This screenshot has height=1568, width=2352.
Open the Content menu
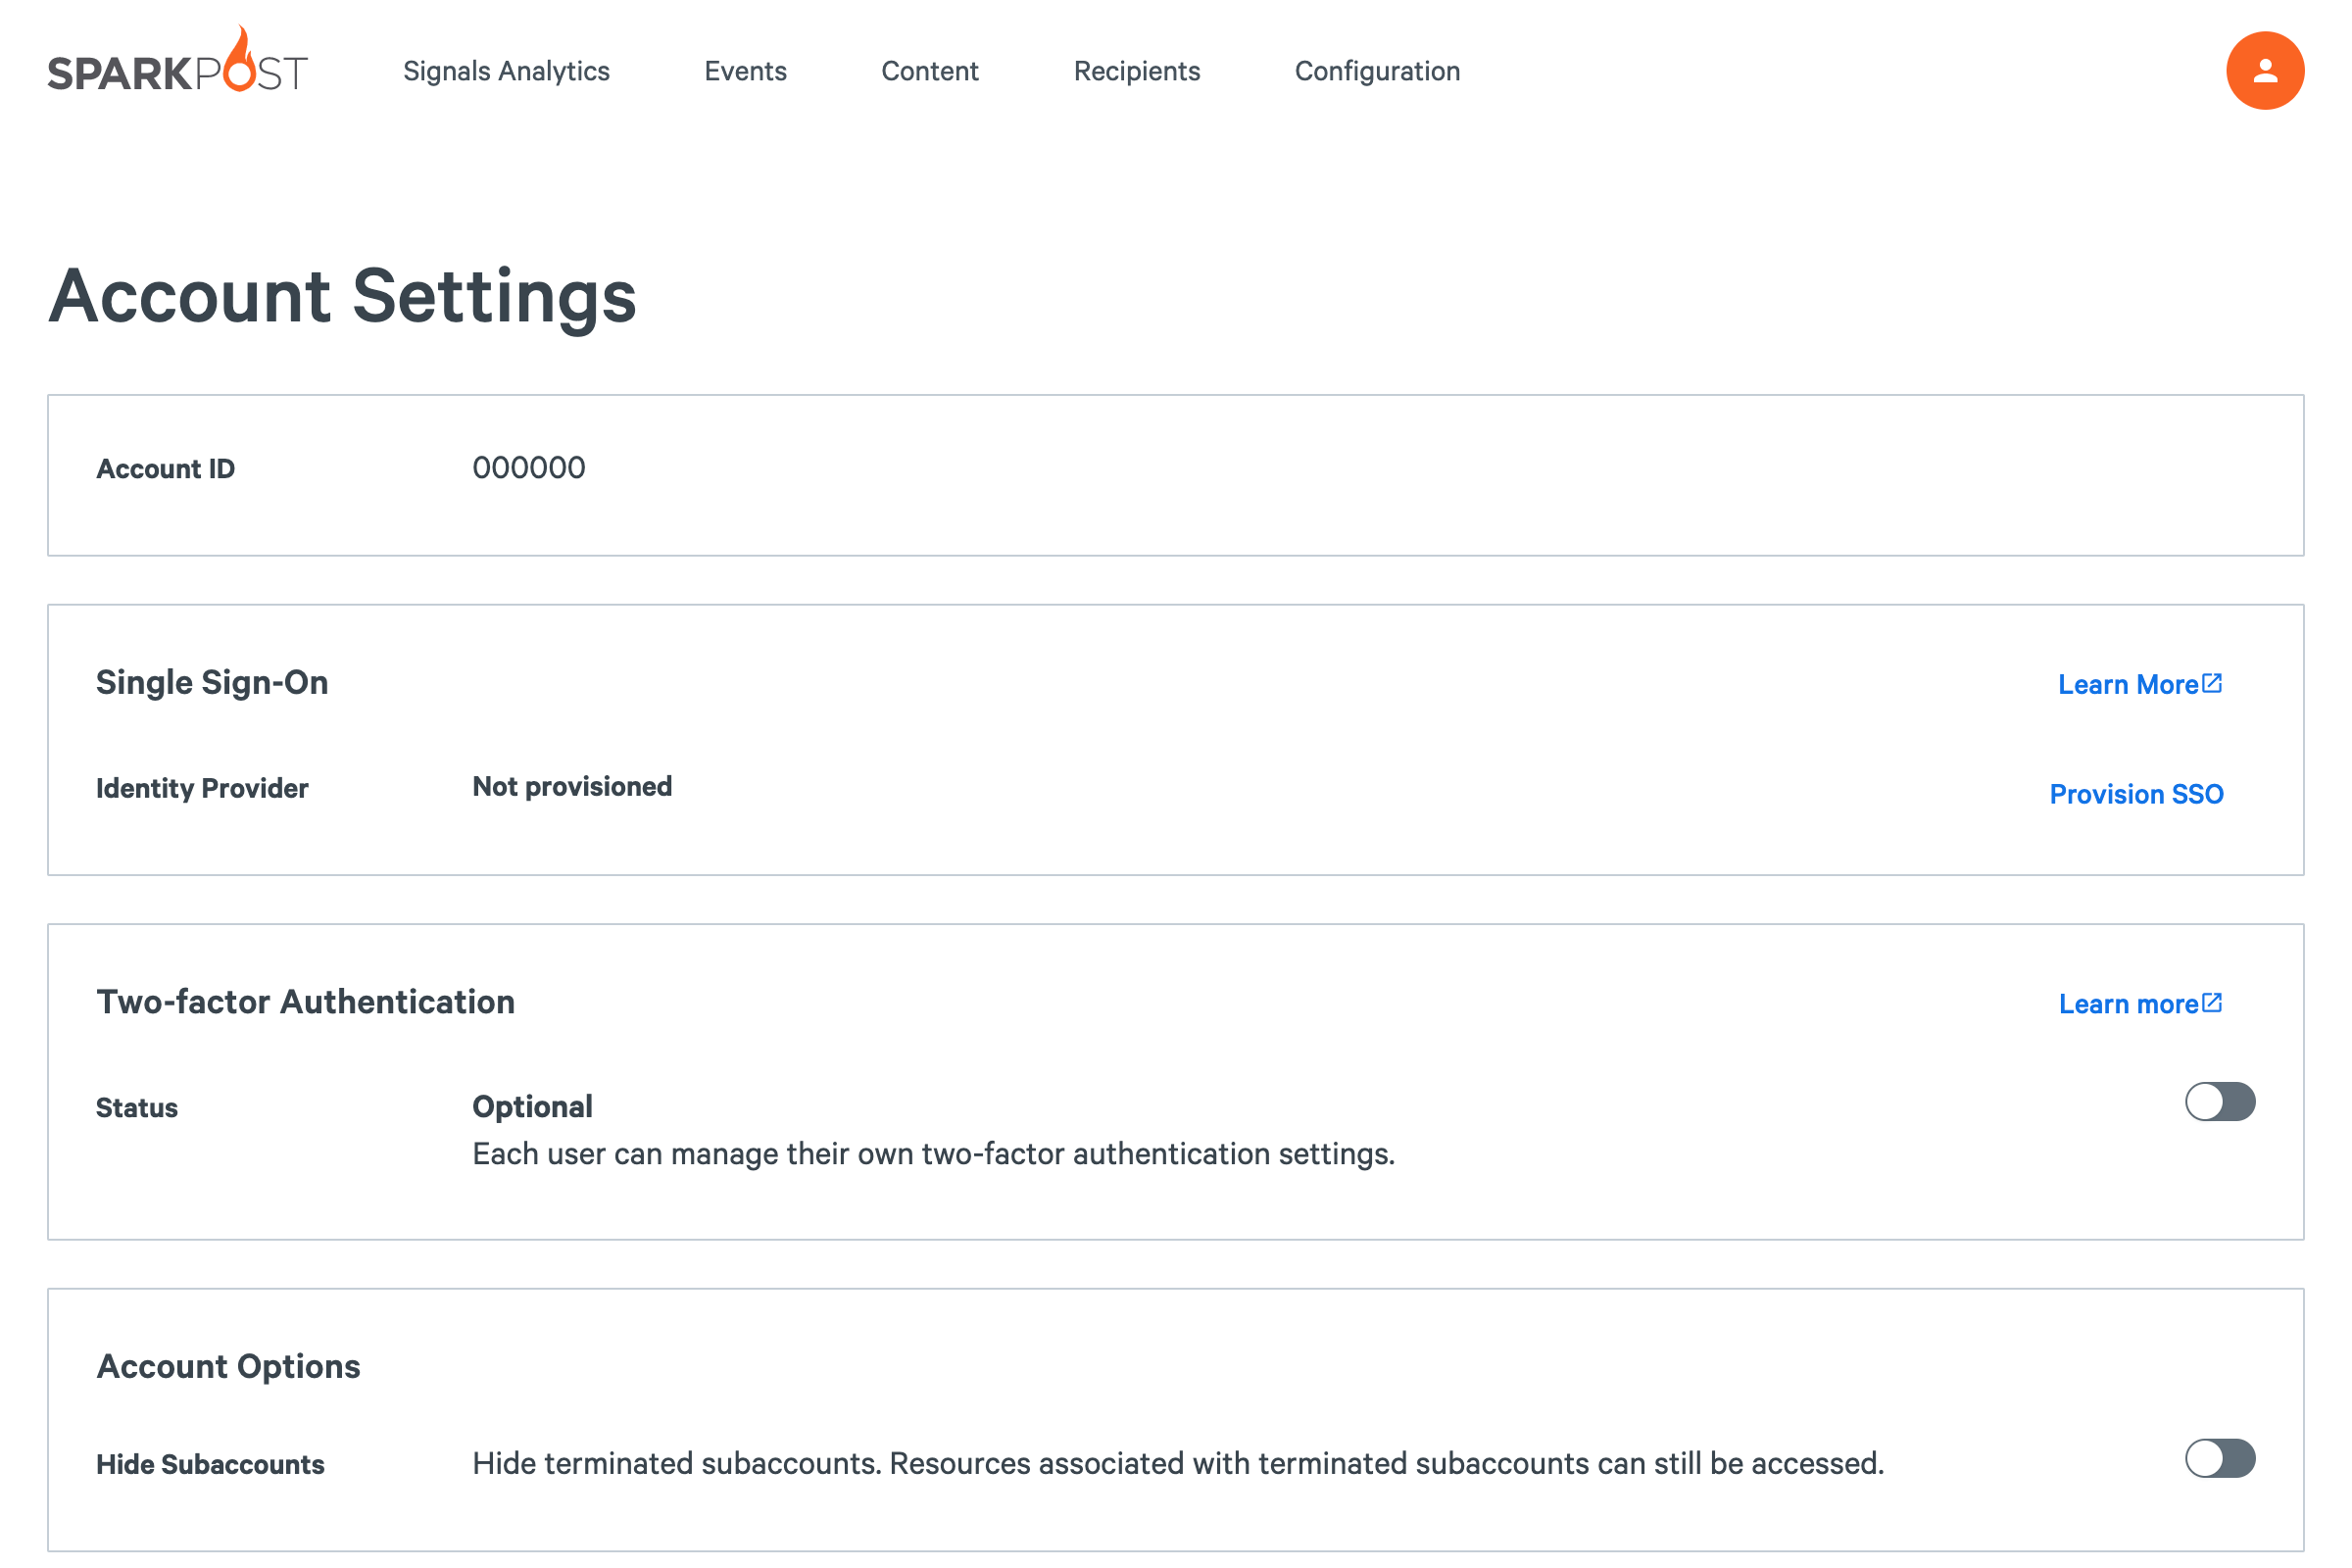click(x=930, y=71)
